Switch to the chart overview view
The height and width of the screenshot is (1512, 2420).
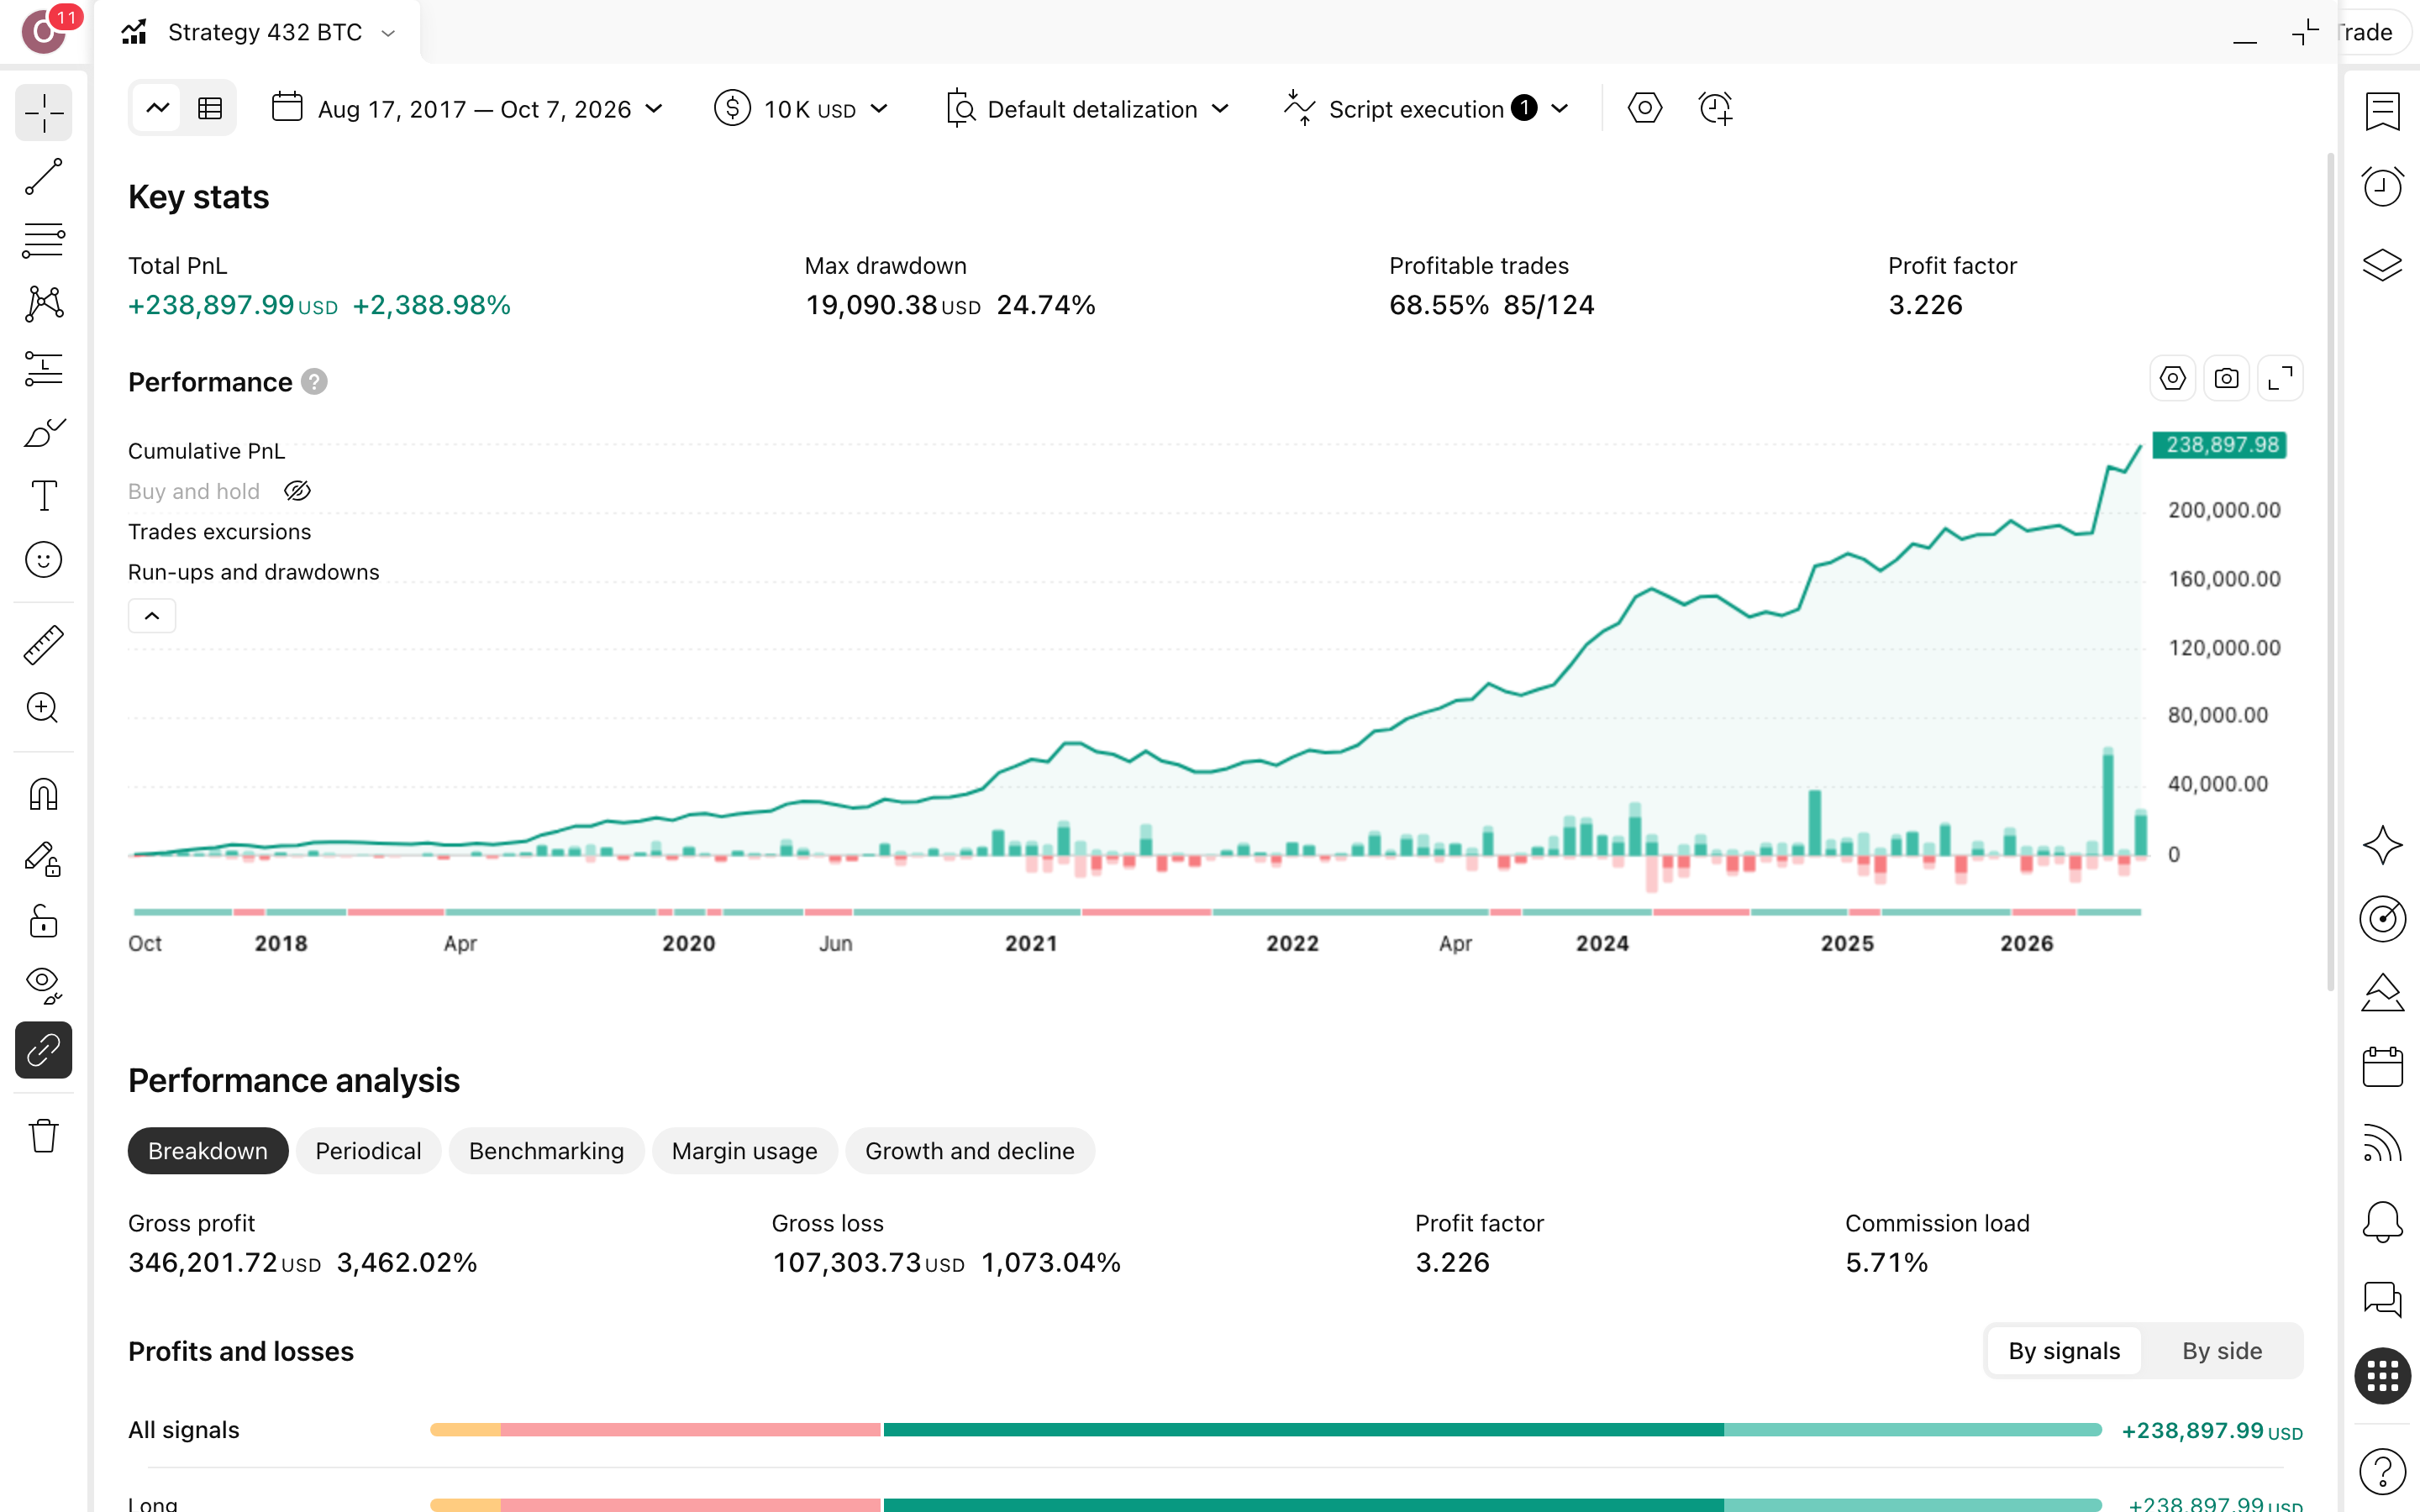pos(158,108)
